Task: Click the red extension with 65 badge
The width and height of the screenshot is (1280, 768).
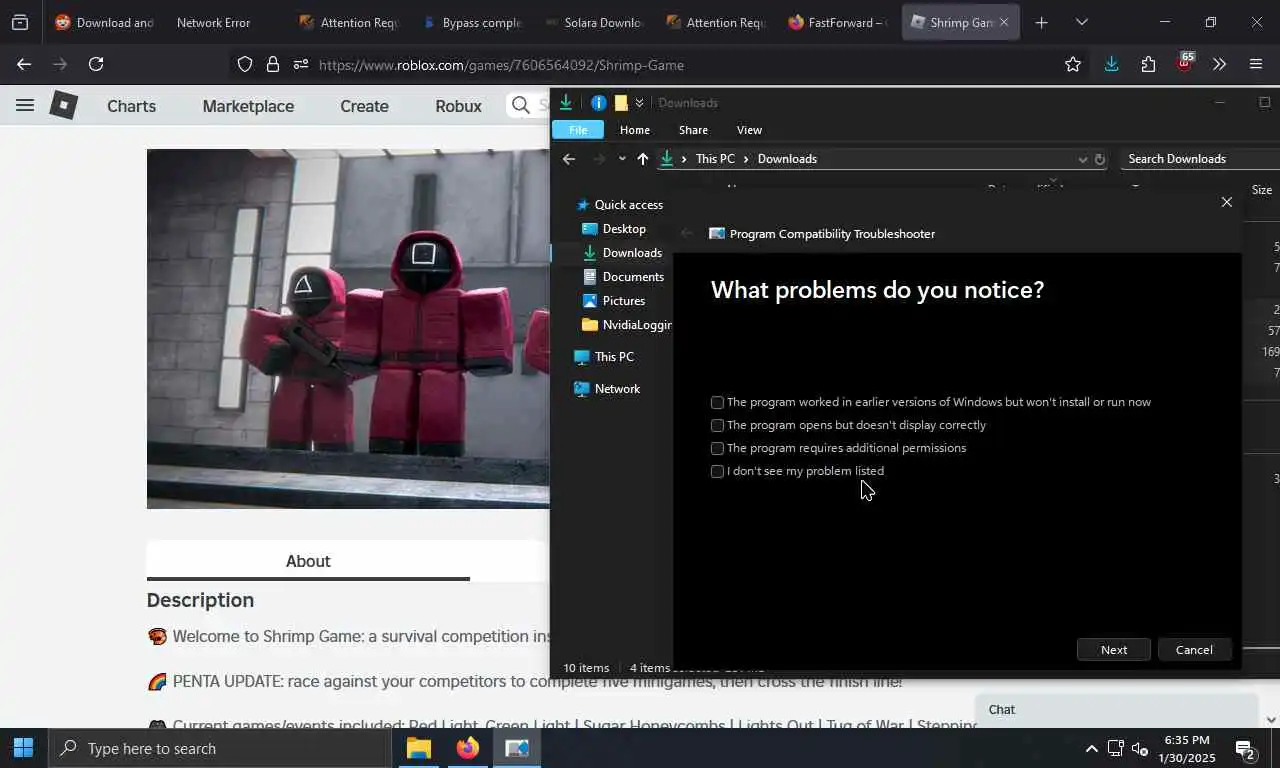Action: point(1185,64)
